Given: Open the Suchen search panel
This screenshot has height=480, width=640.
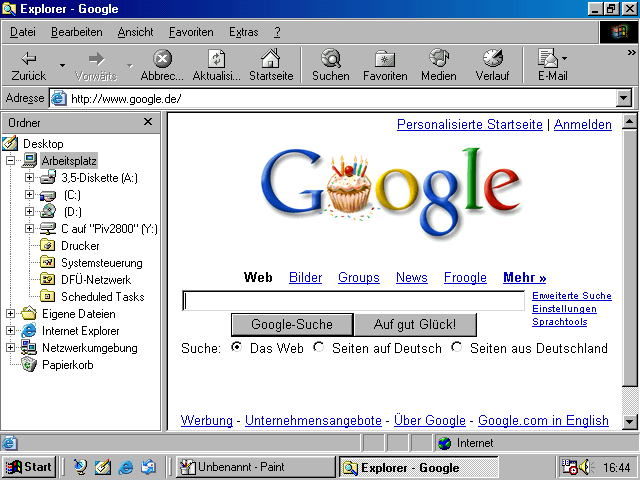Looking at the screenshot, I should click(331, 65).
